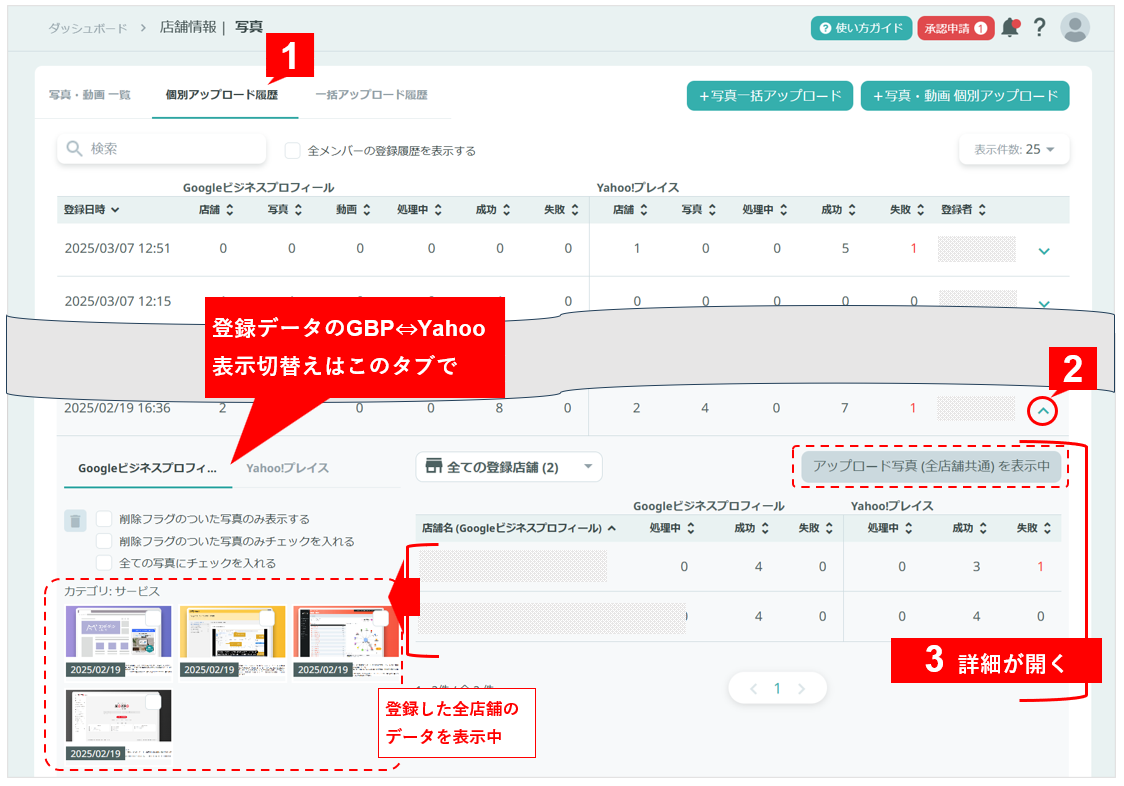Sort Yahoo!プレイス 店舗 column
Screen dimensions: 1124x786
pyautogui.click(x=644, y=209)
